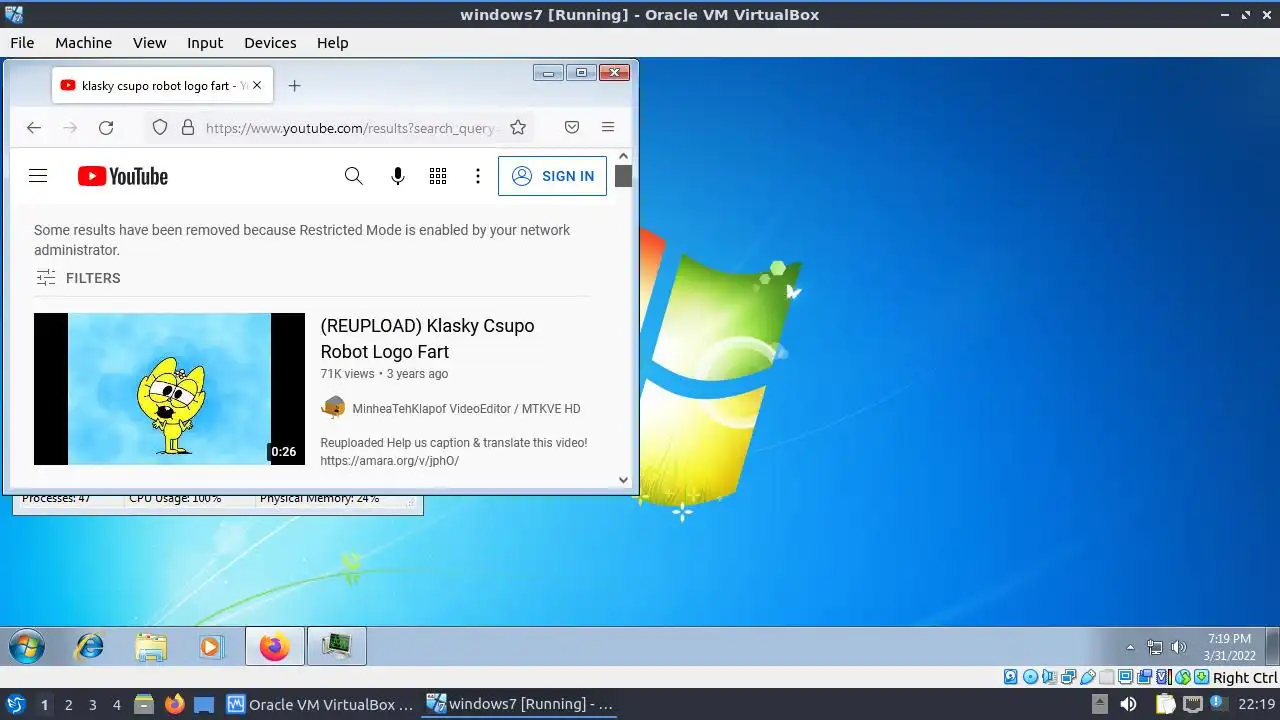Switch to Firefox on Windows taskbar
Viewport: 1280px width, 720px height.
(274, 647)
